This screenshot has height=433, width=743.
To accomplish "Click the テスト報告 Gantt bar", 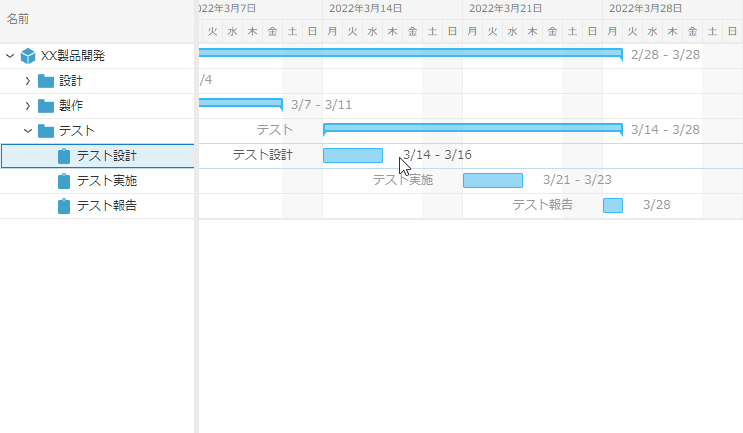I will click(x=612, y=205).
